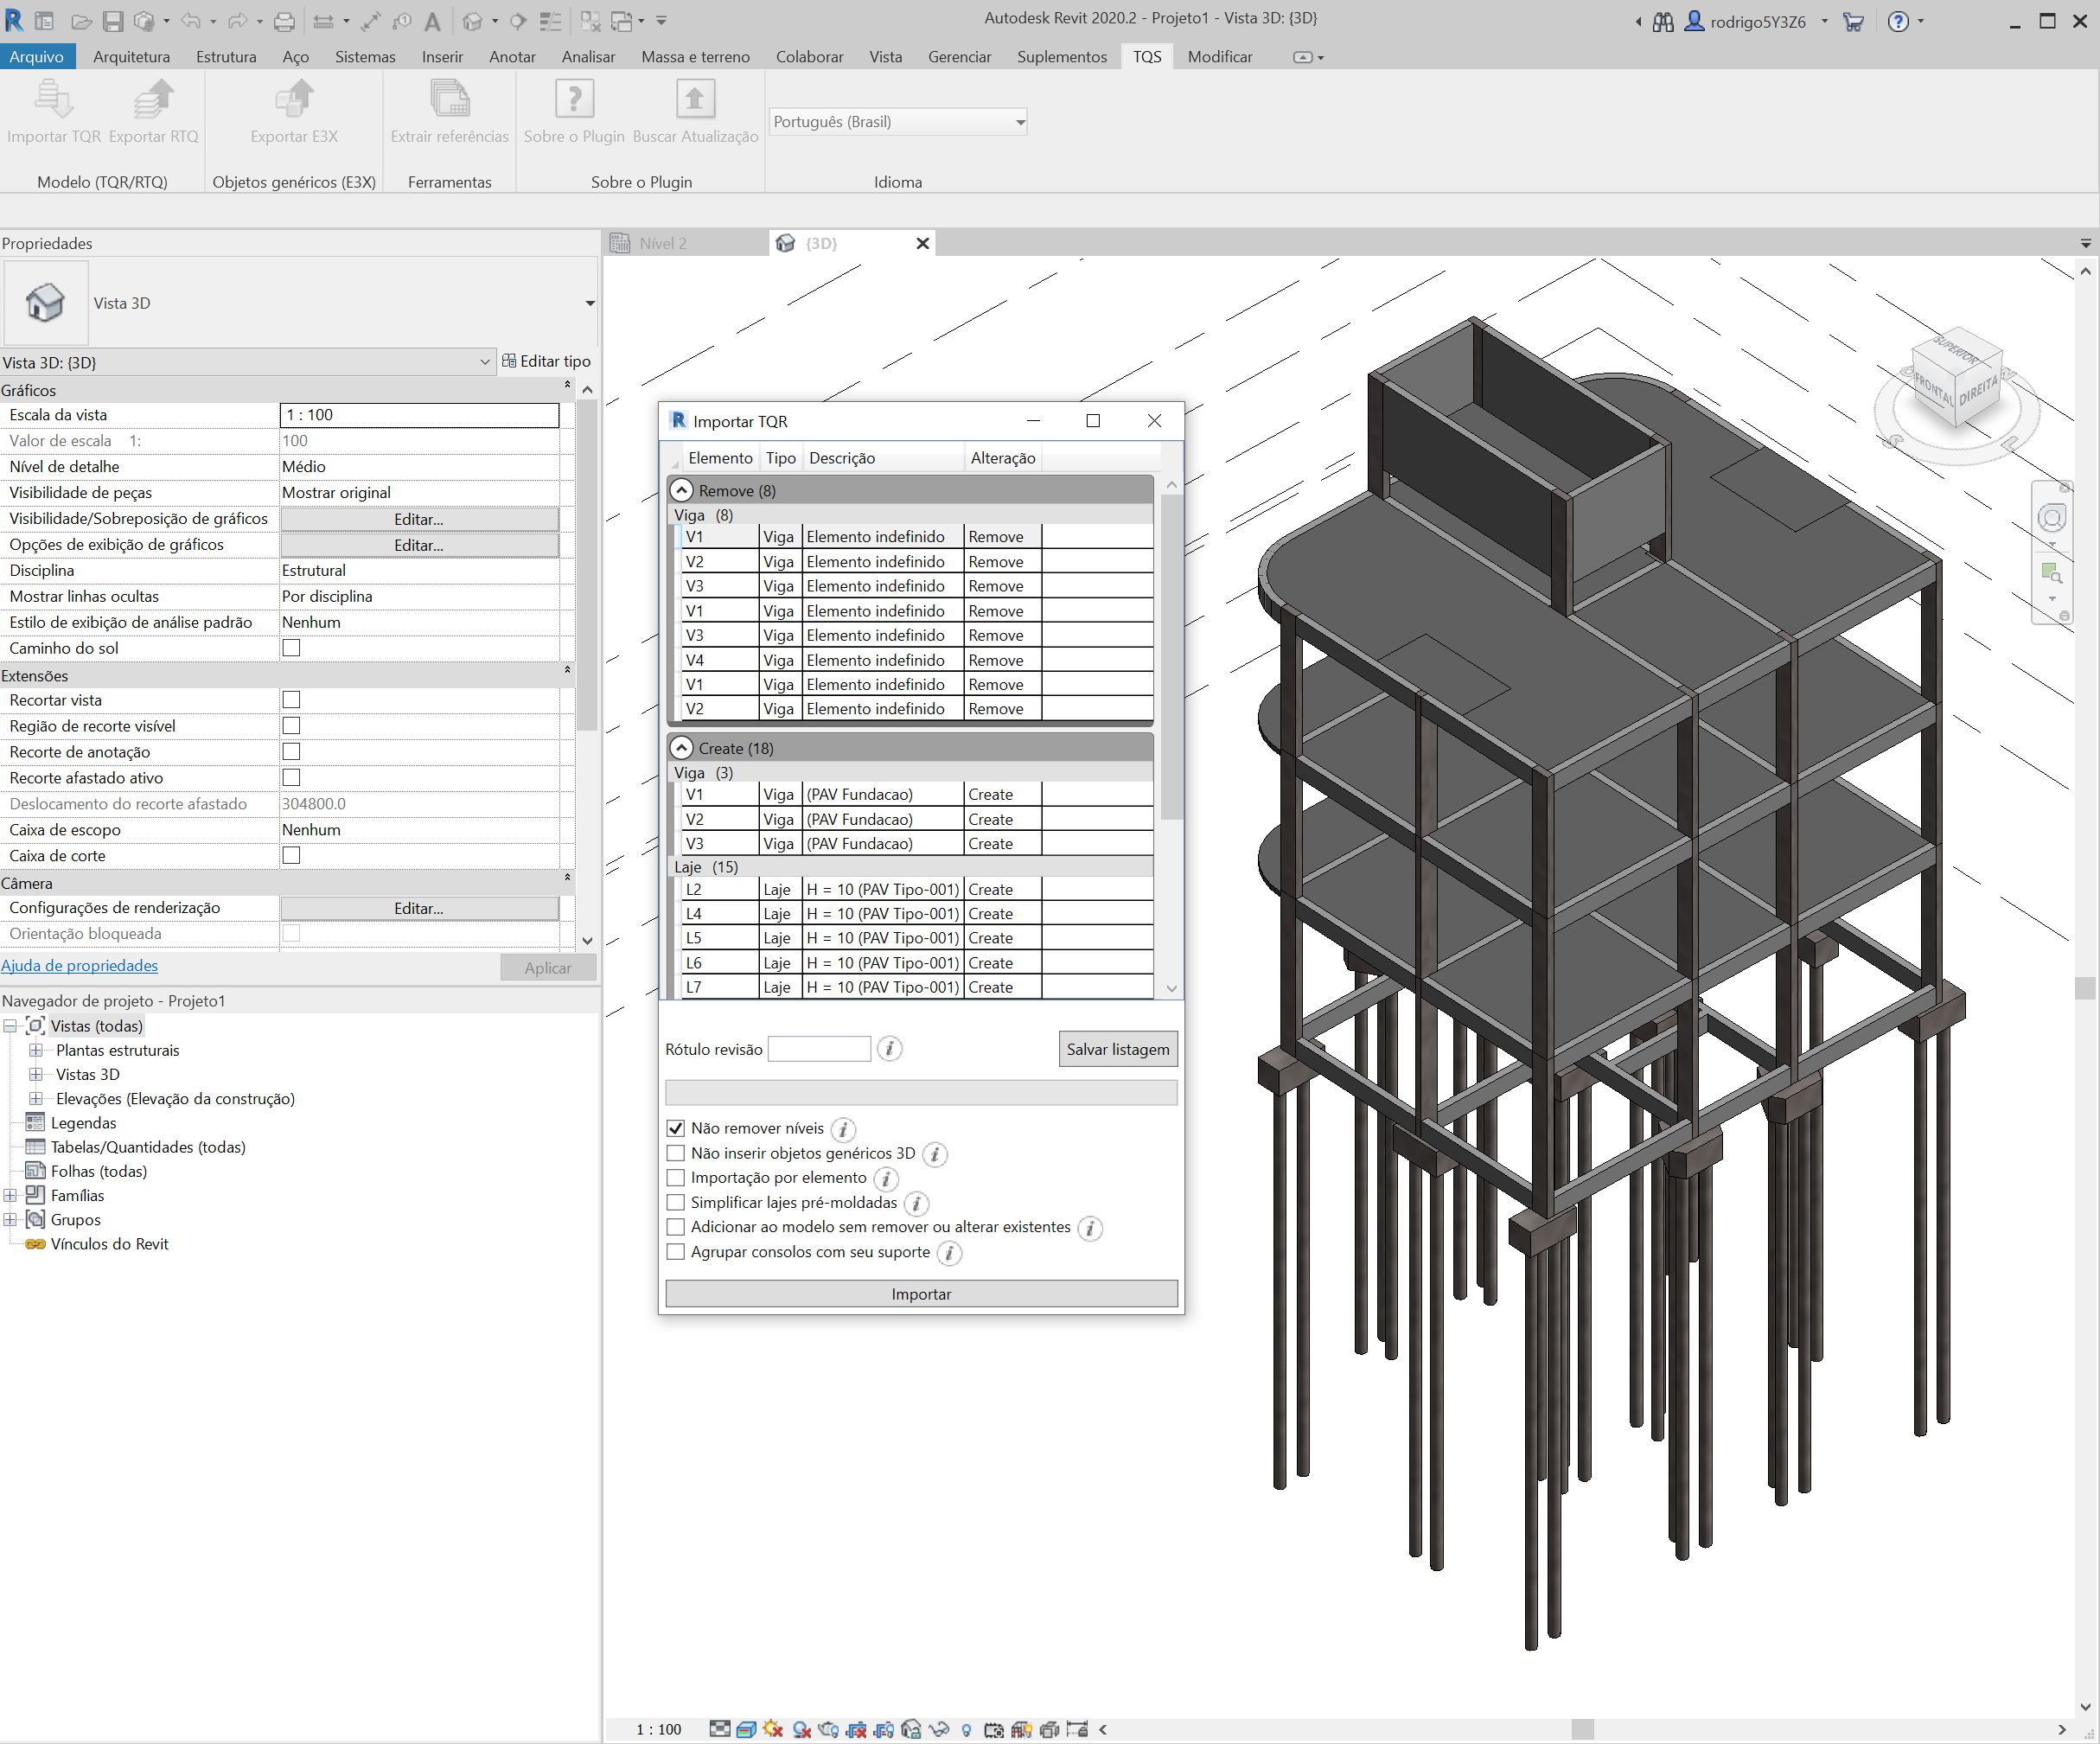This screenshot has width=2100, height=1744.
Task: Enable Importação por elemento checkbox
Action: (x=676, y=1178)
